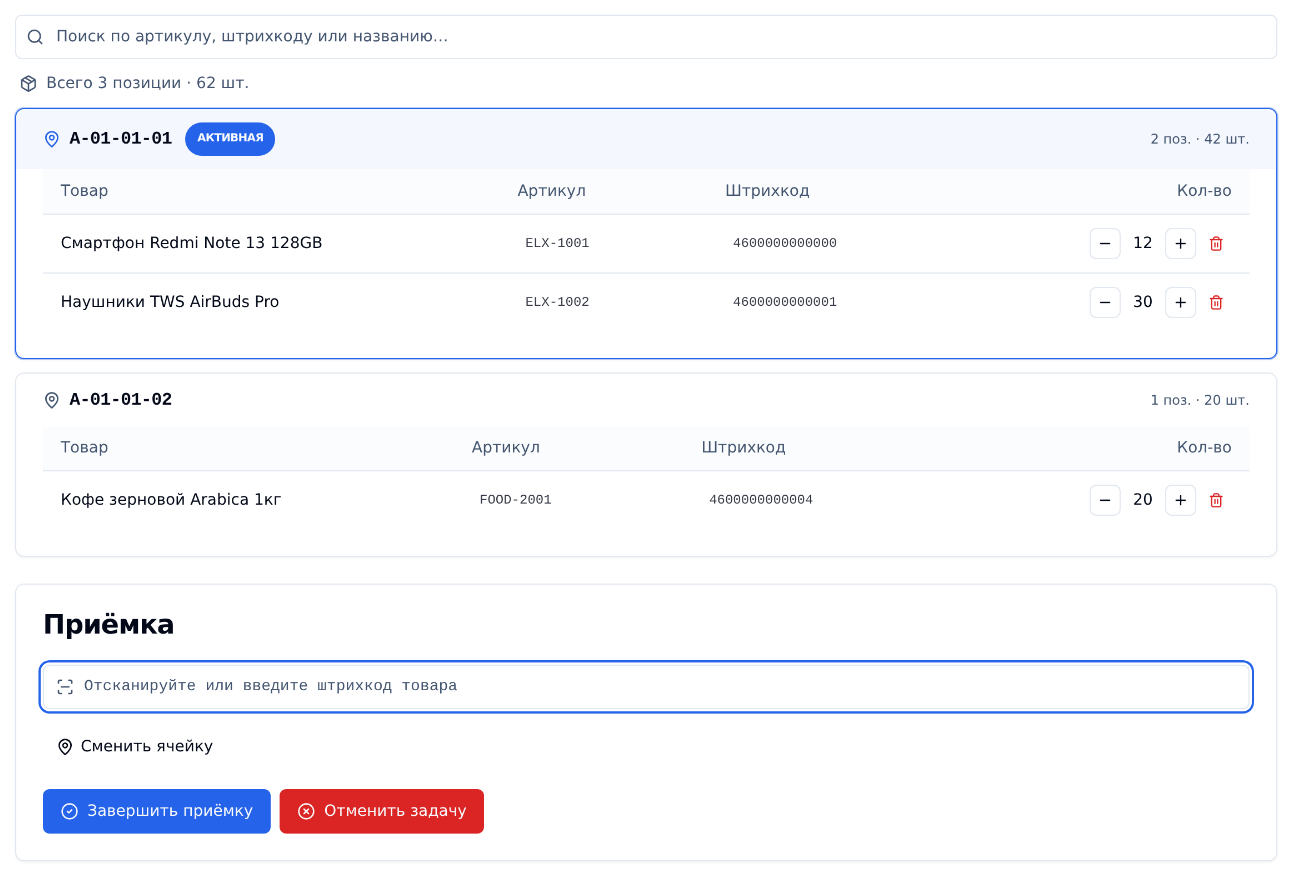Click the summary 2 поз. · 42 шт.
1292x878 pixels.
[x=1200, y=139]
